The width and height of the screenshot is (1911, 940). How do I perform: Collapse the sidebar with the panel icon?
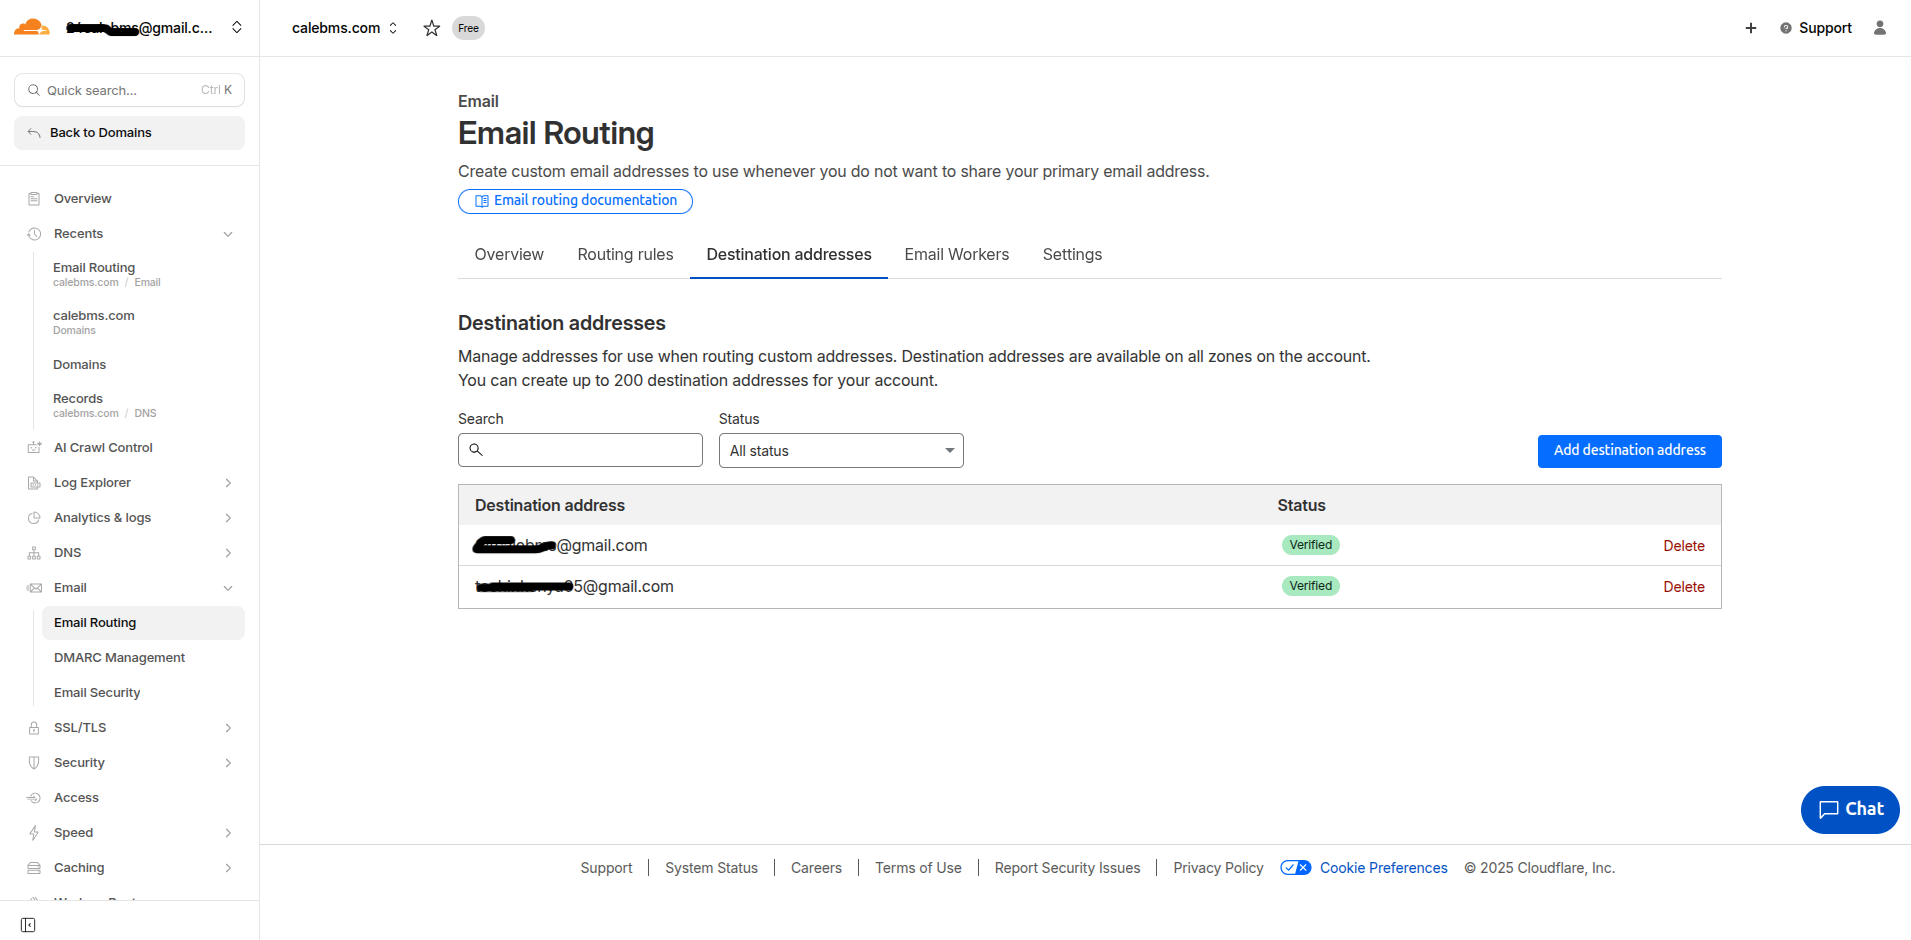pos(28,925)
